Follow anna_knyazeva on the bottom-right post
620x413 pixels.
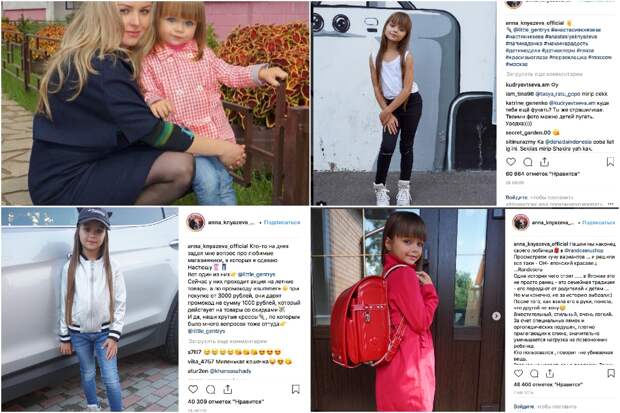[x=599, y=222]
